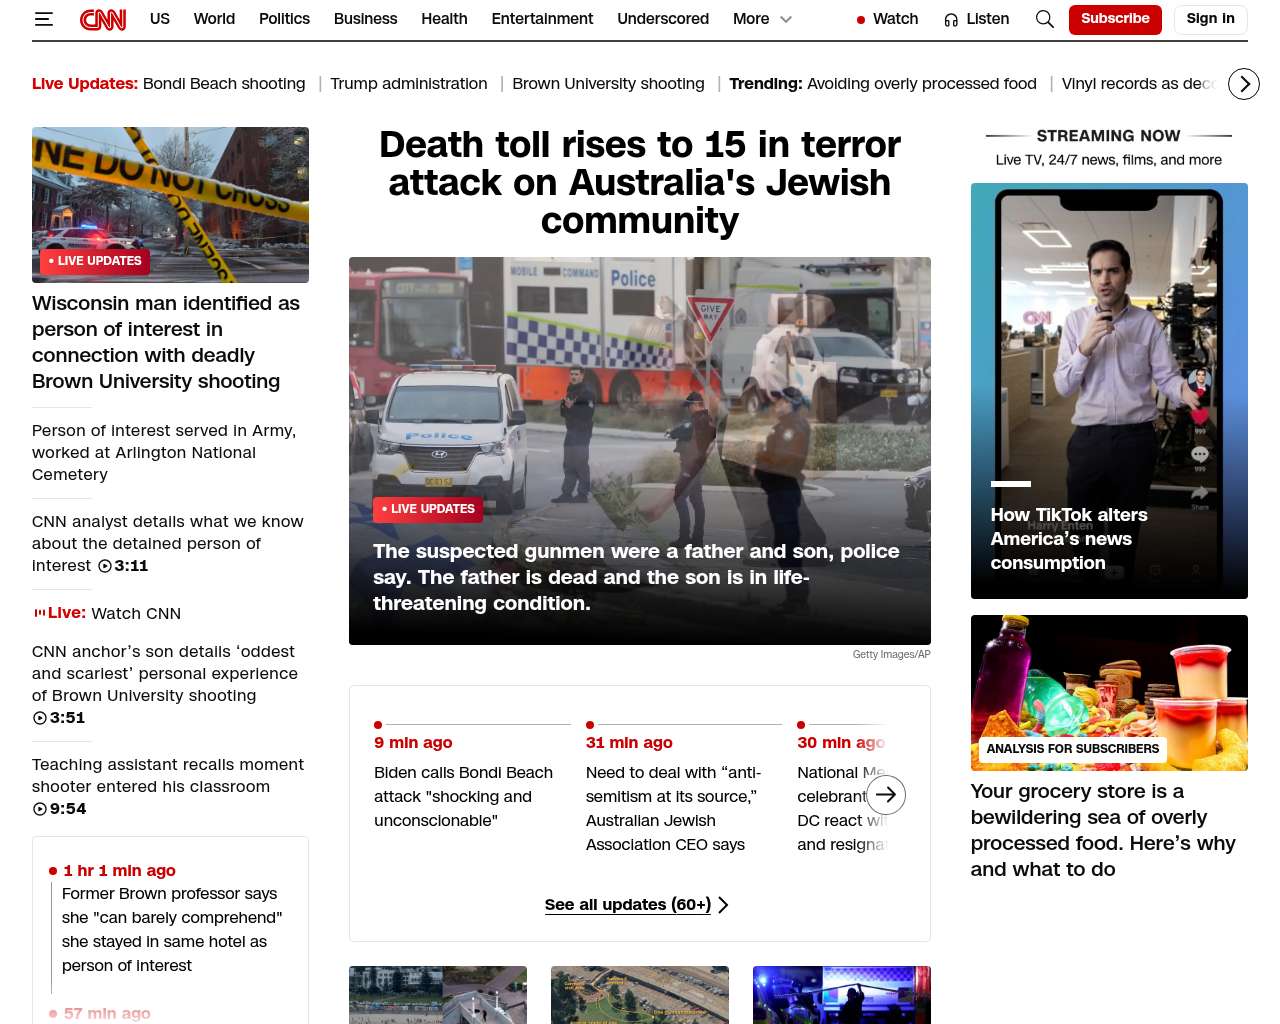Click Live: Watch CNN link
This screenshot has width=1280, height=1024.
[x=107, y=613]
